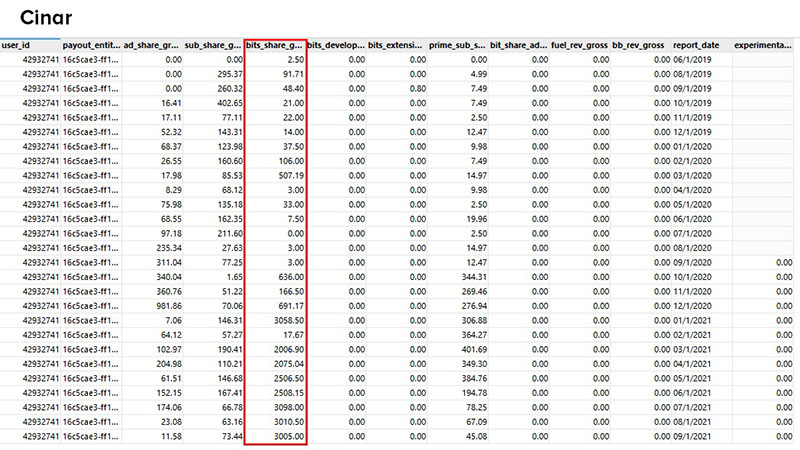The width and height of the screenshot is (800, 450).
Task: Click the experimenta column header
Action: pyautogui.click(x=765, y=46)
